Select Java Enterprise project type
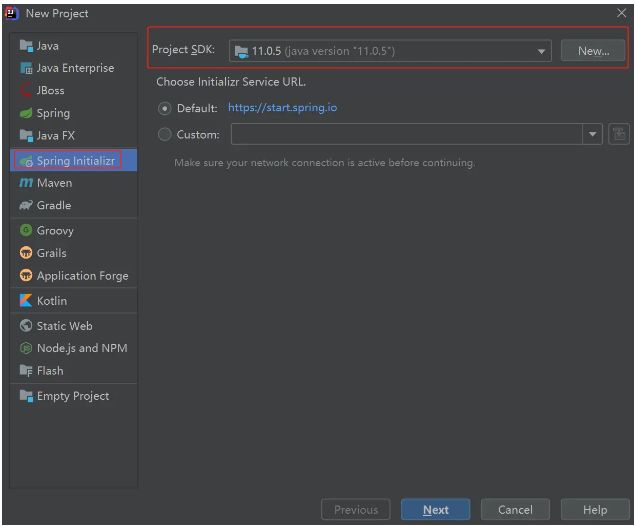 tap(73, 68)
